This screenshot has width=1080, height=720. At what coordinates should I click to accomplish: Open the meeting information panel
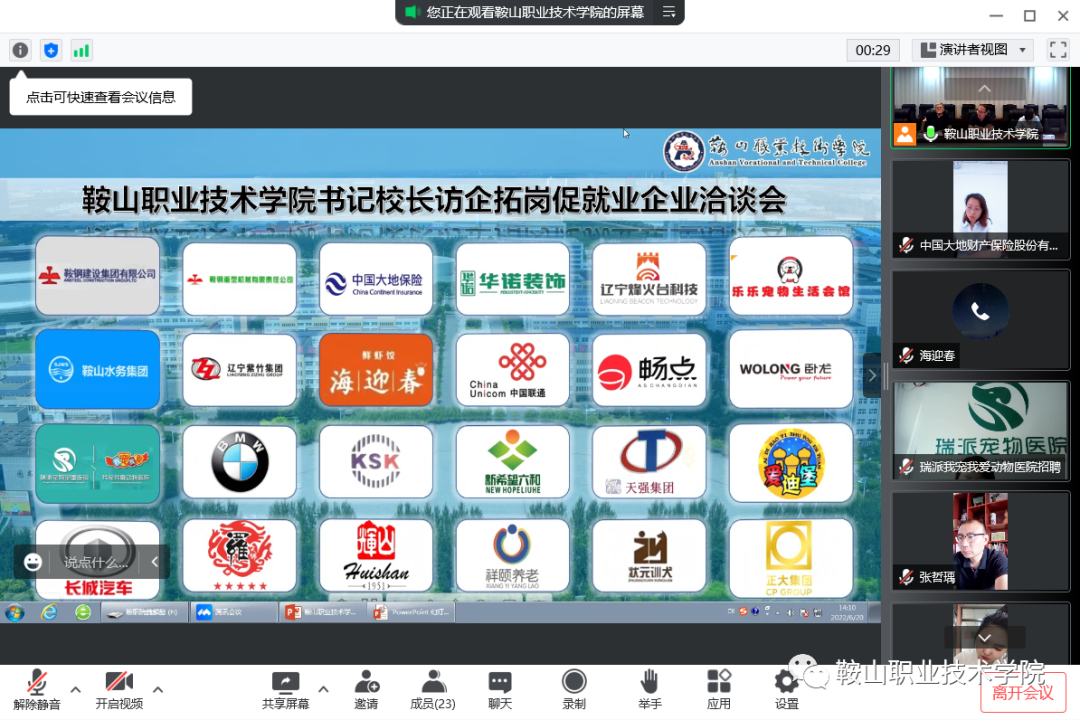pos(20,50)
